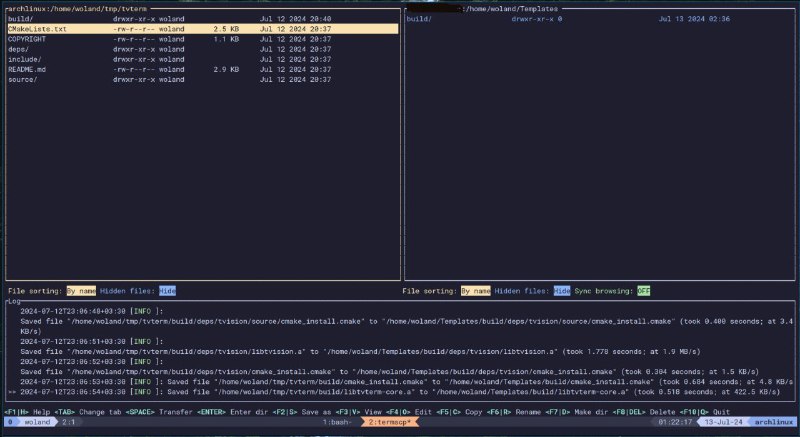Toggle 'Hide' hidden files under the tvterm panel
The image size is (800, 437).
(x=167, y=291)
